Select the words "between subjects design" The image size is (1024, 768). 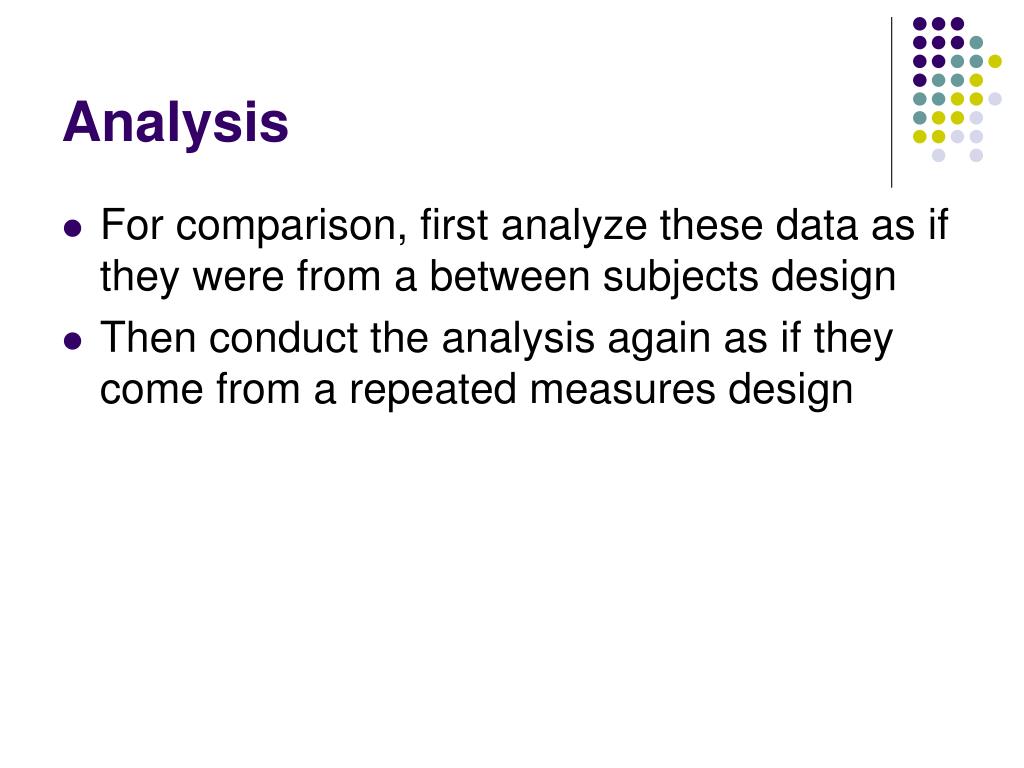coord(662,277)
